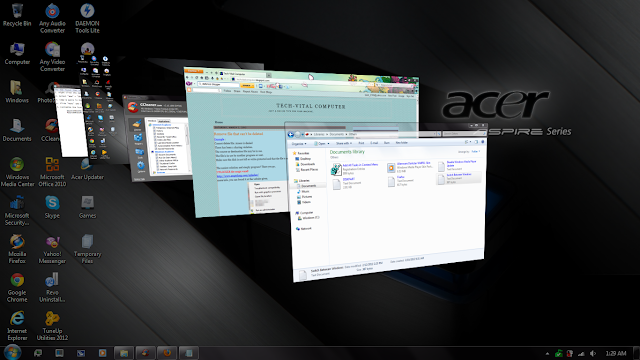This screenshot has height=360, width=640.
Task: Select Desktop under Favorites in Explorer
Action: [303, 158]
